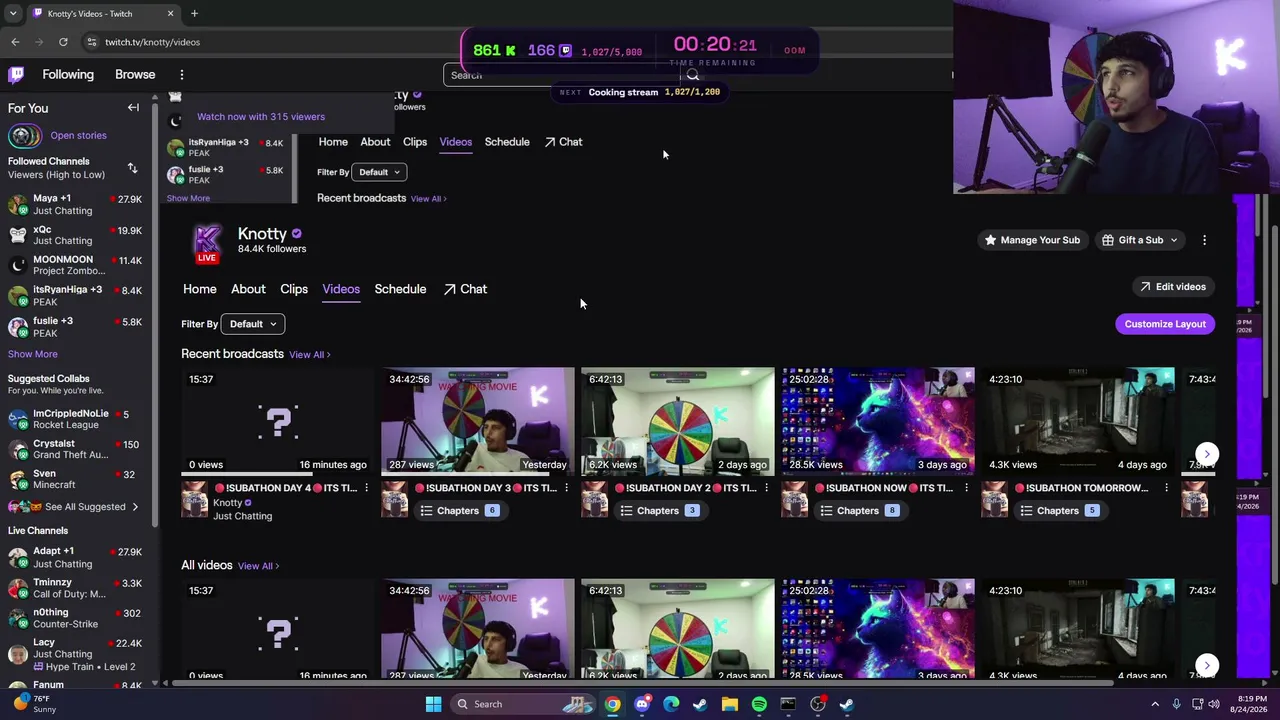Image resolution: width=1280 pixels, height=720 pixels.
Task: Open the Filter By Default dropdown
Action: click(x=252, y=324)
